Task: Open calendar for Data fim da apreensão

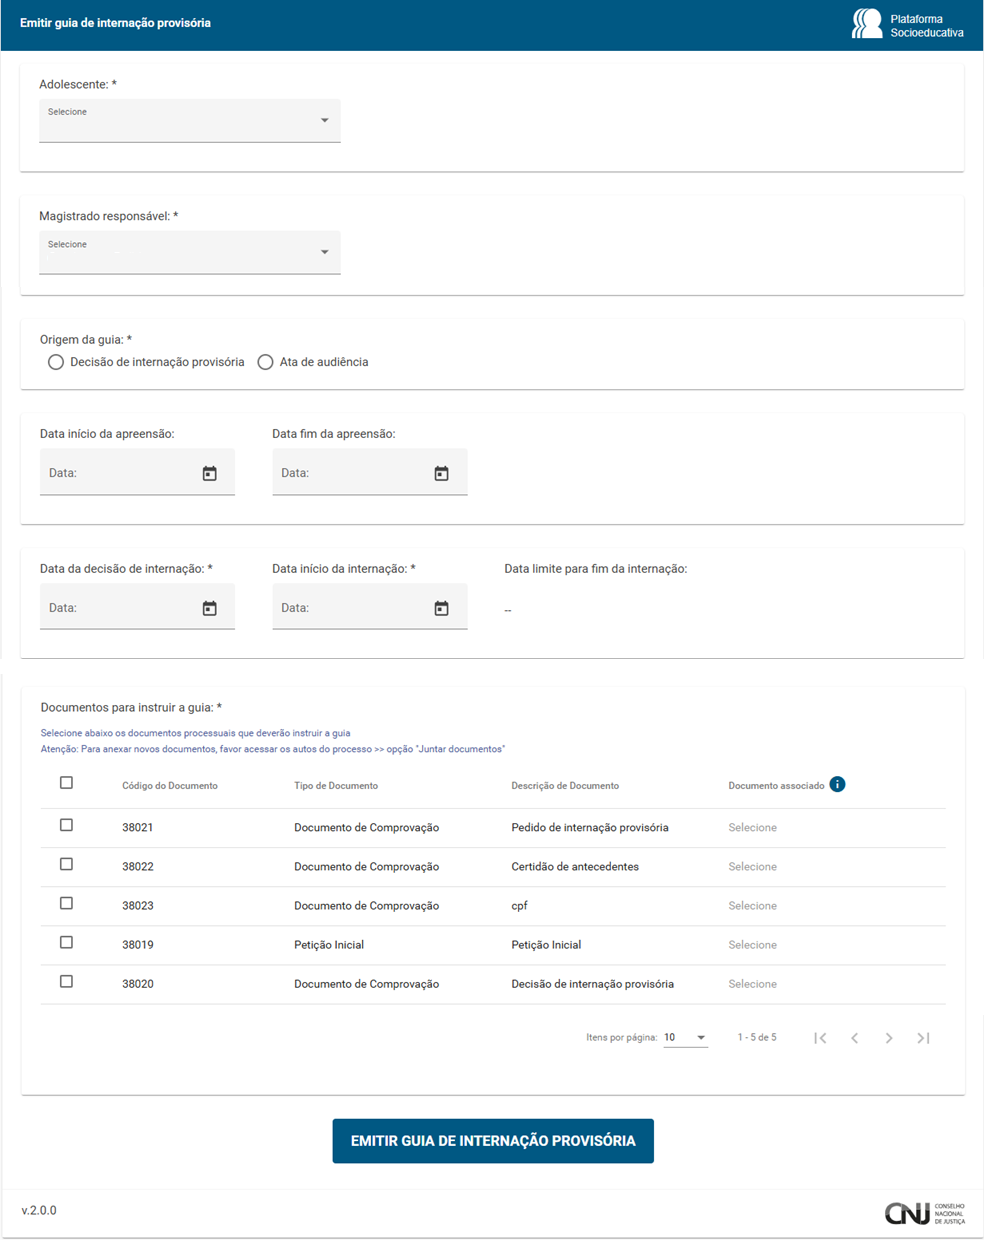Action: [441, 473]
